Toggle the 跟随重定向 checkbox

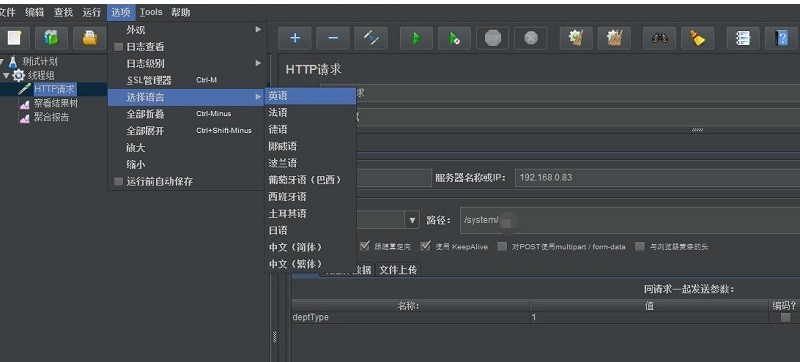[364, 246]
